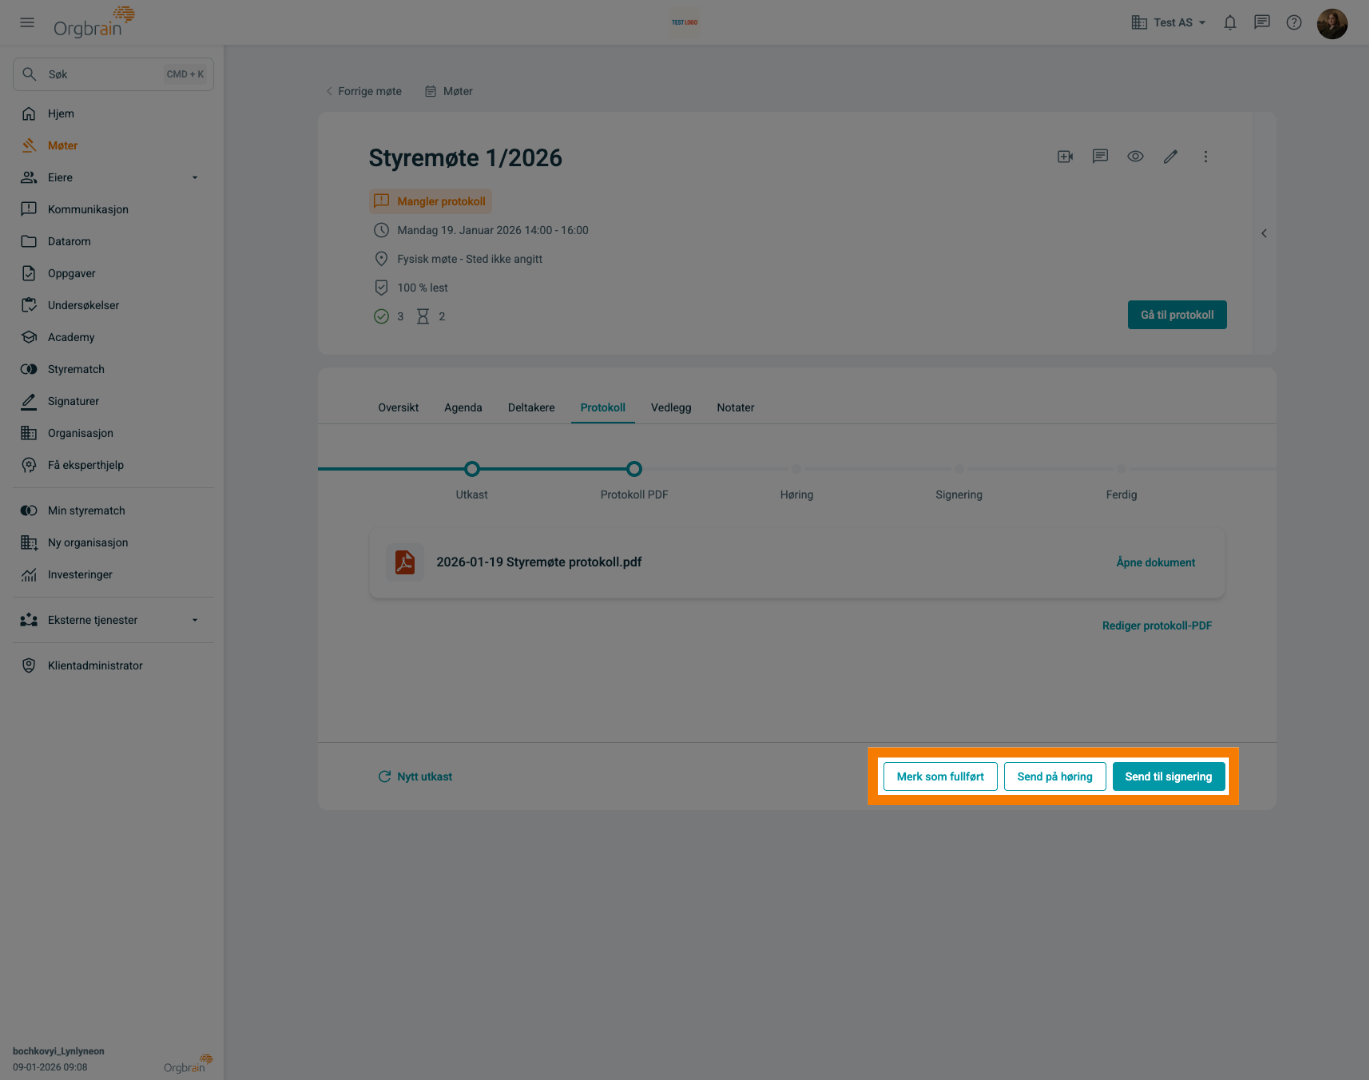Select the Utkast step marker
This screenshot has width=1369, height=1080.
[472, 469]
